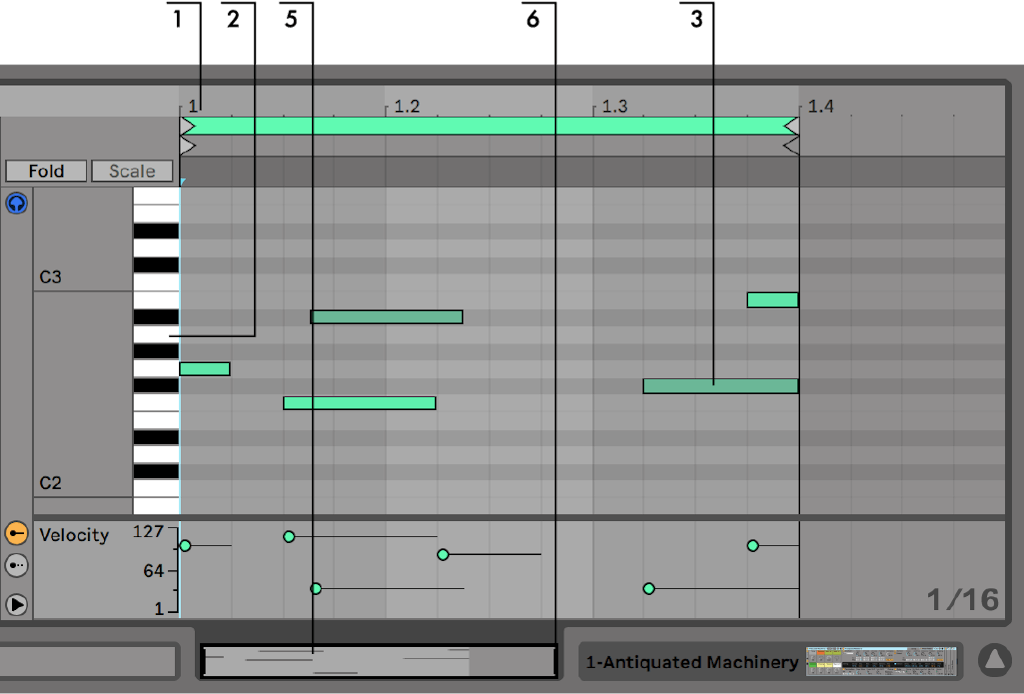Toggle Fold mode on
This screenshot has height=694, width=1024.
(45, 170)
